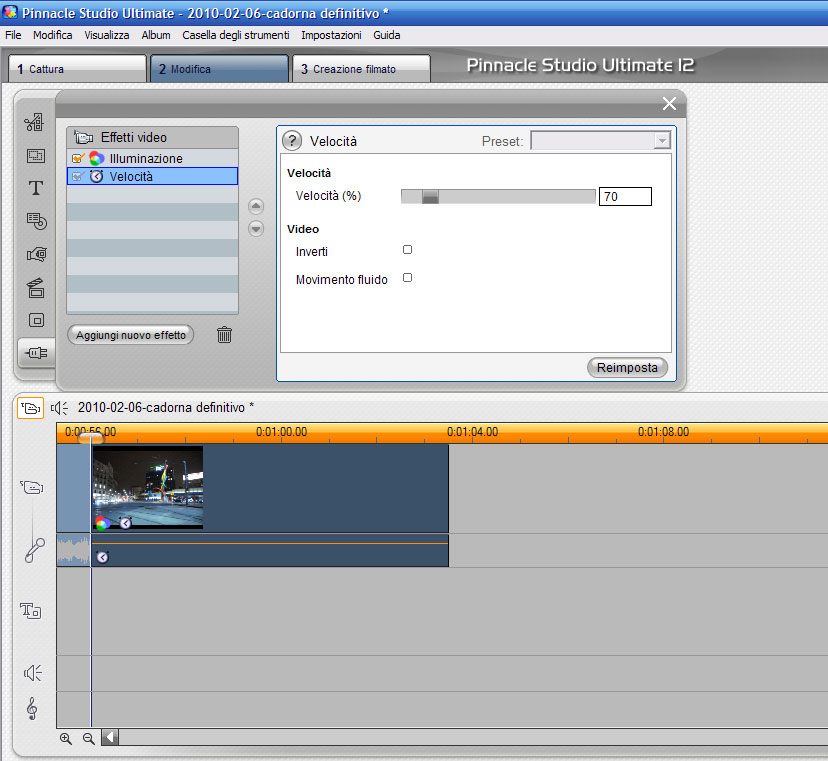The height and width of the screenshot is (761, 828).
Task: Click the 0:01:04.00 mark on timescale
Action: point(472,431)
